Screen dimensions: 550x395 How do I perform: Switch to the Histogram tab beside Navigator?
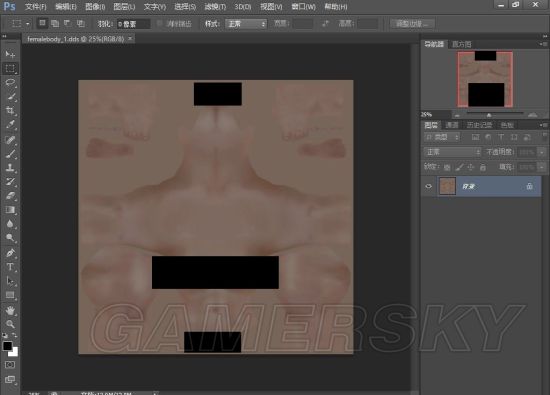coord(462,44)
